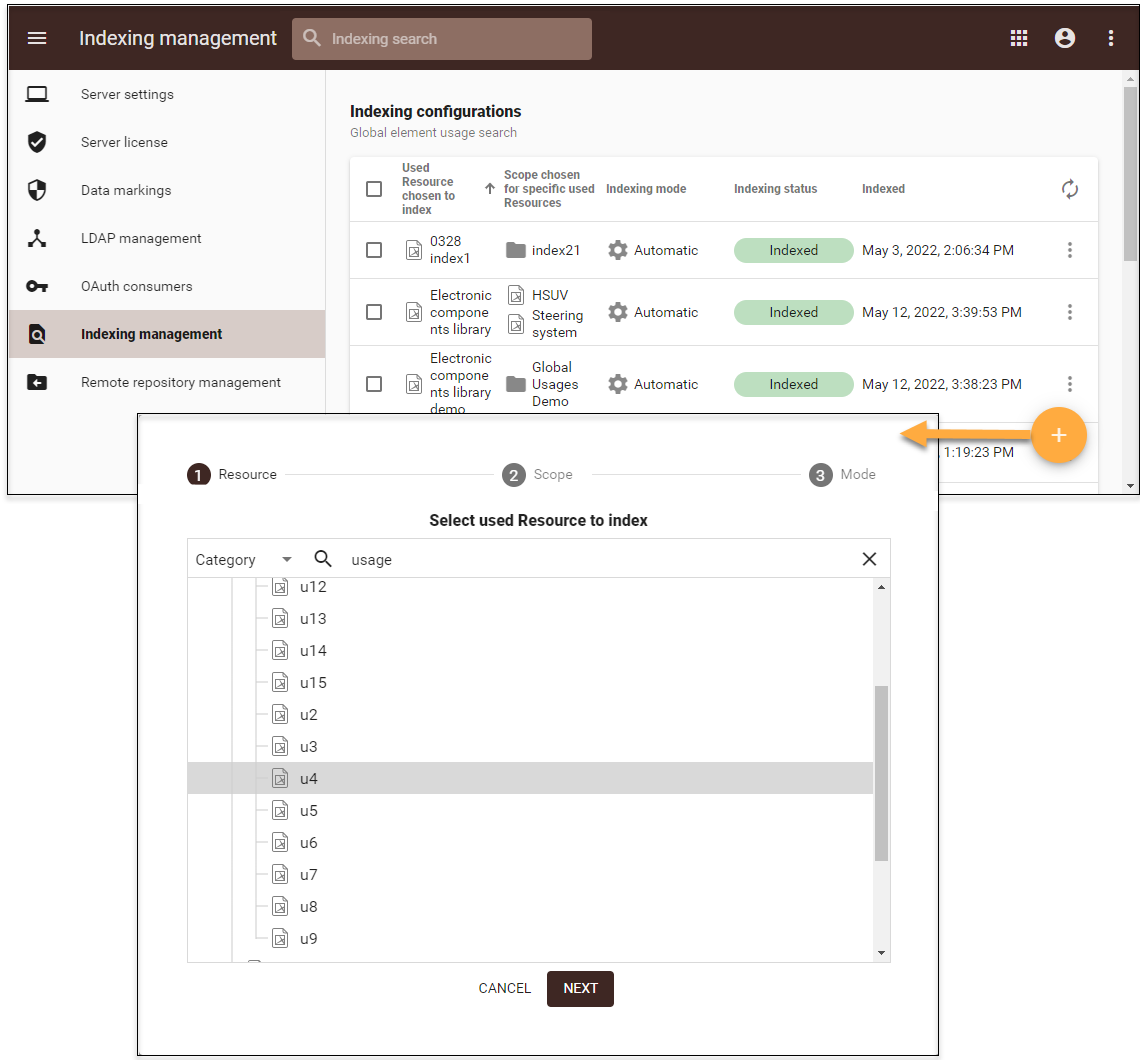Click the index21 folder icon

[515, 250]
